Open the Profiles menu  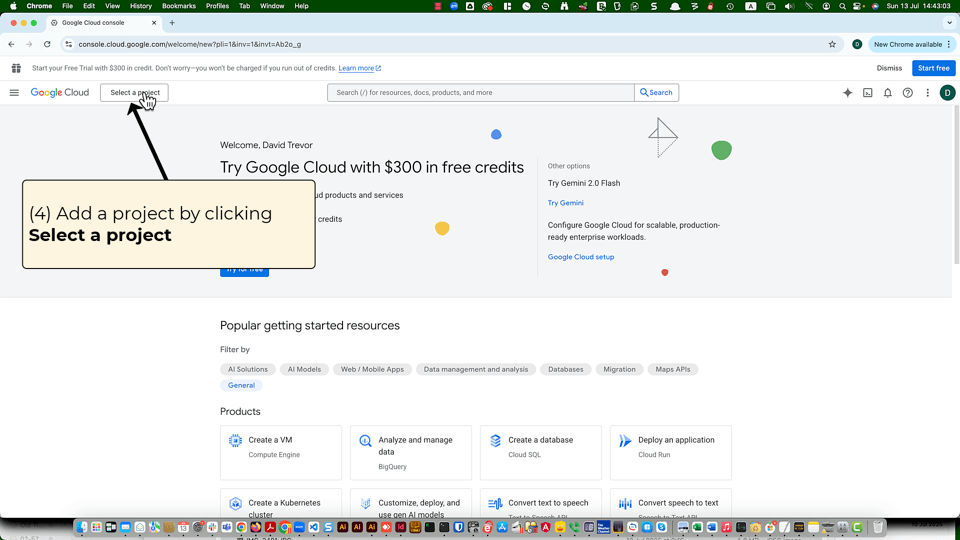click(217, 6)
